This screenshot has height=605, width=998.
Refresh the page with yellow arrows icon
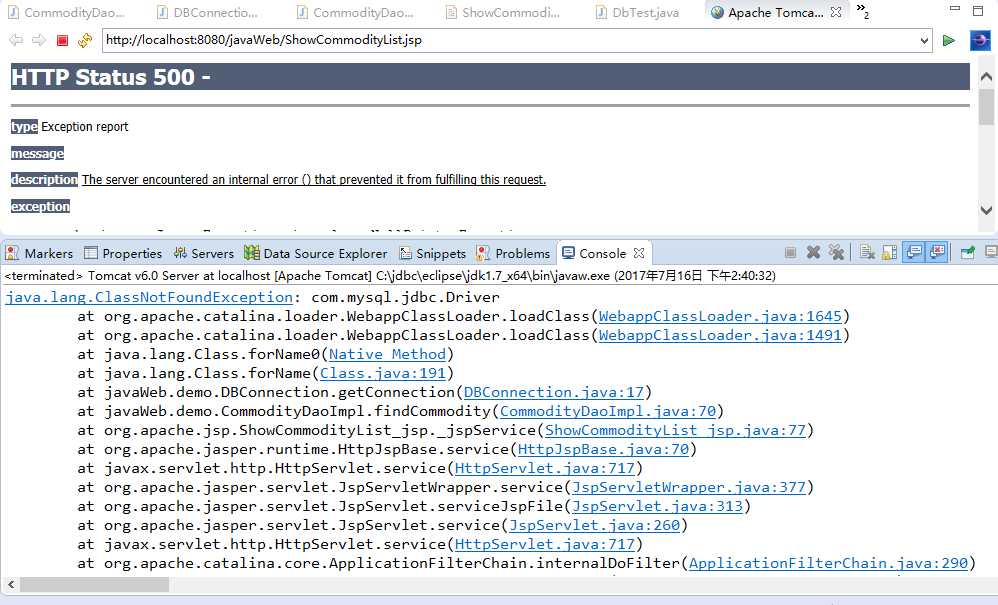pos(85,40)
